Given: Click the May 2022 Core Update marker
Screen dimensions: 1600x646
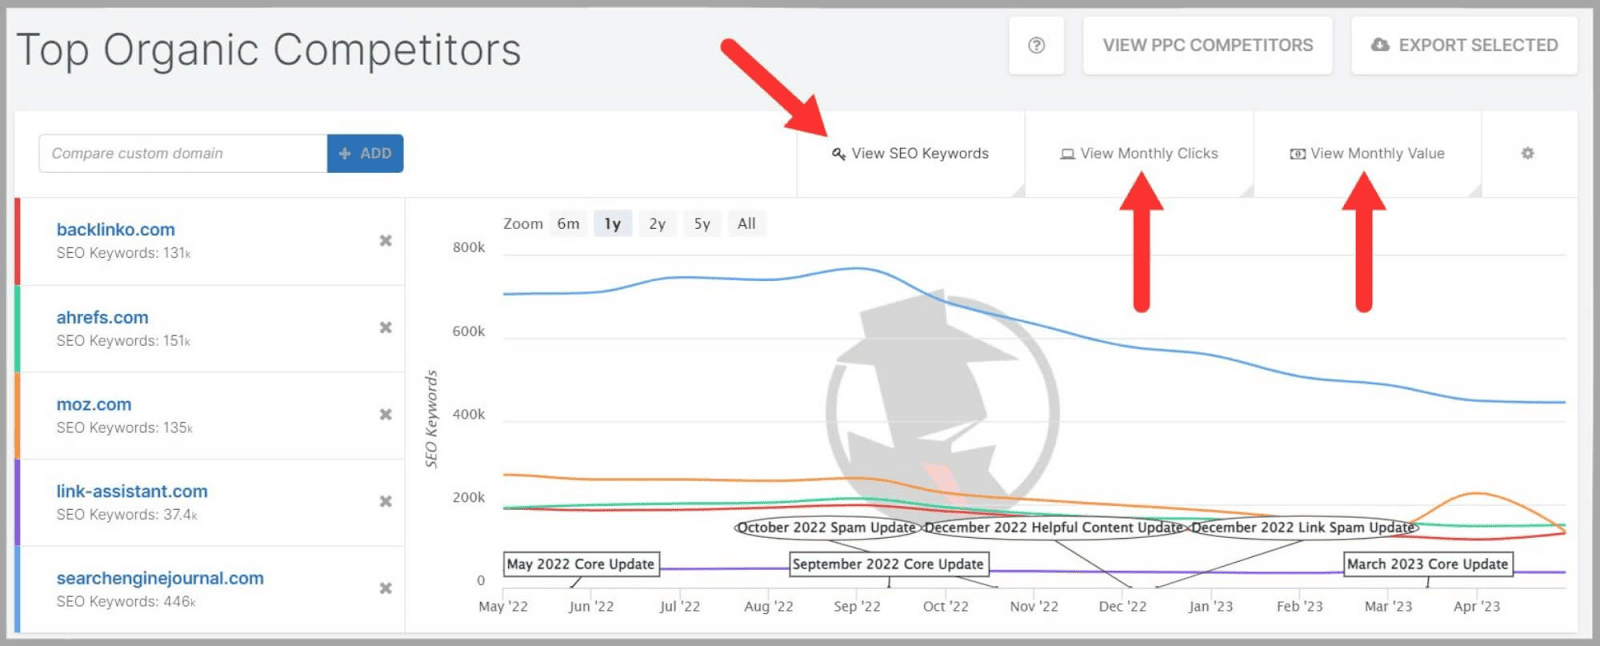Looking at the screenshot, I should 580,564.
